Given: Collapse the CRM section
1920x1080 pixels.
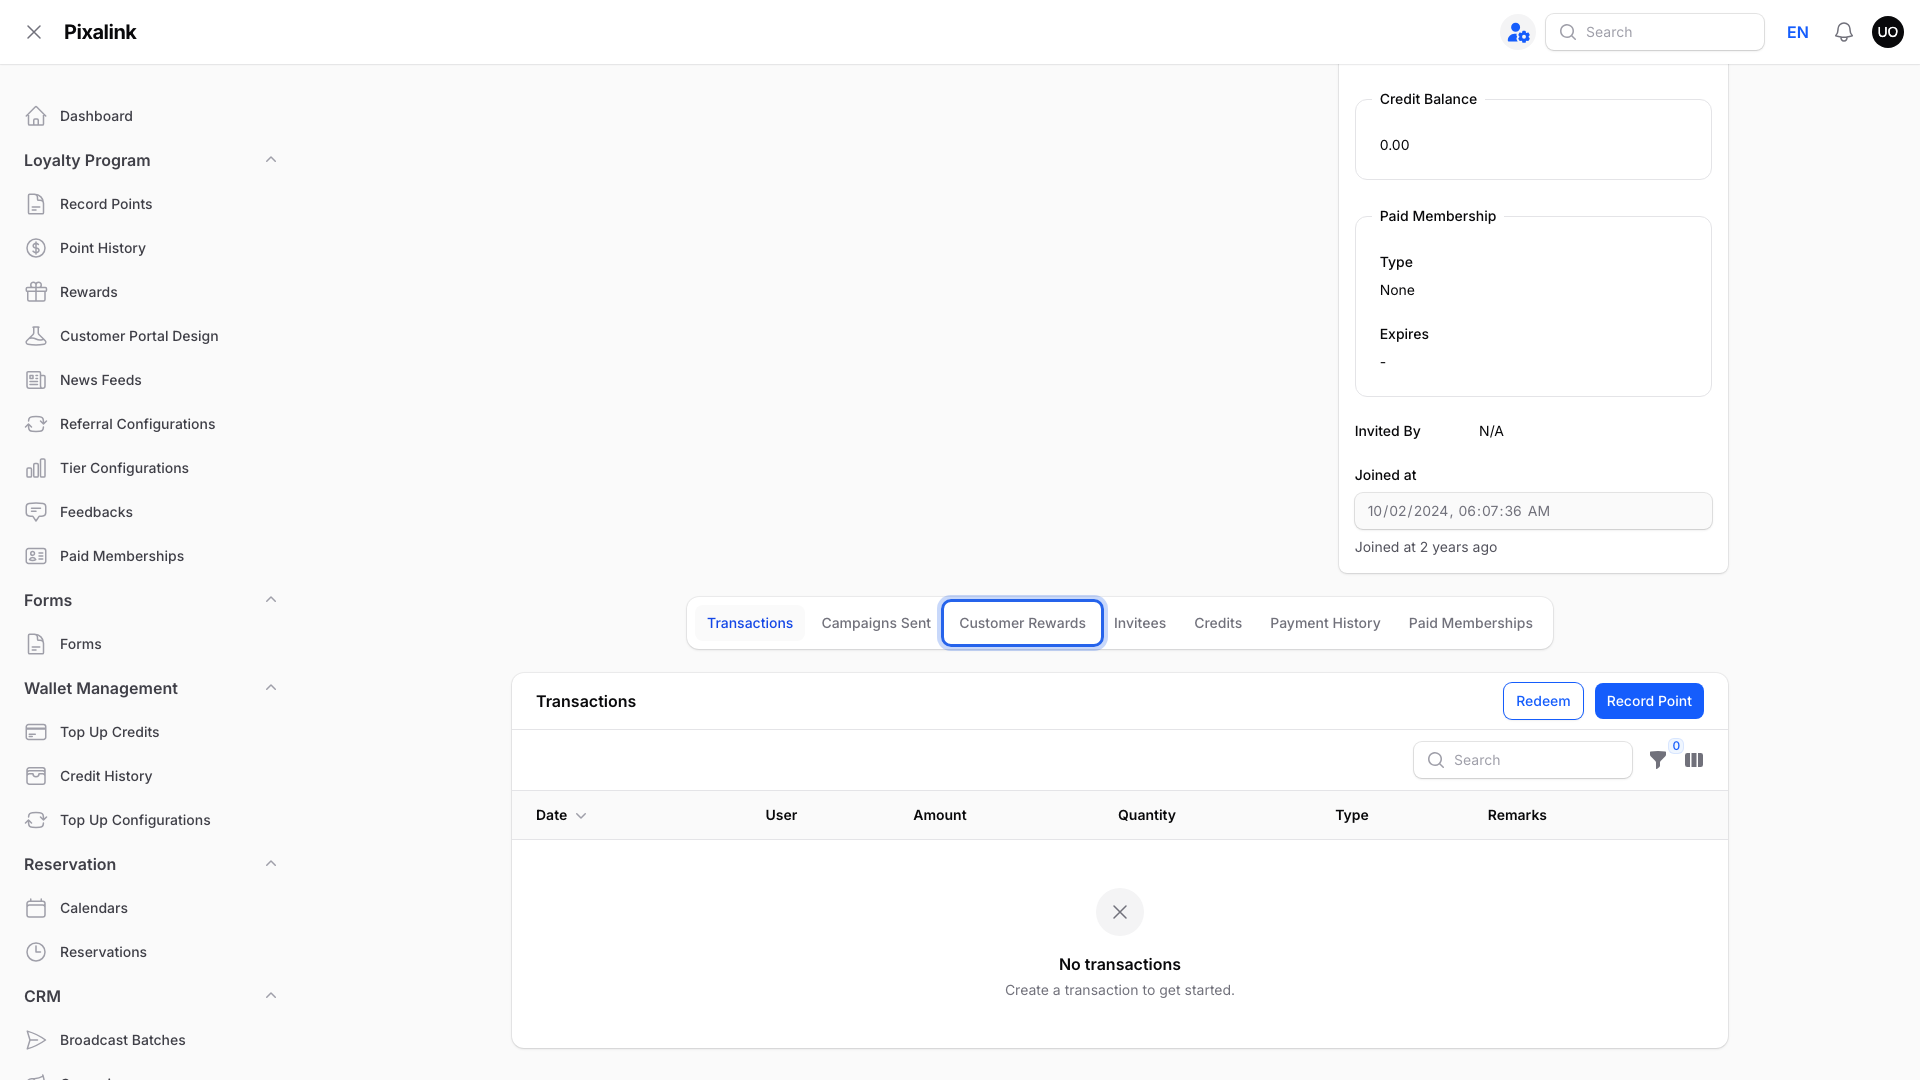Looking at the screenshot, I should click(271, 996).
